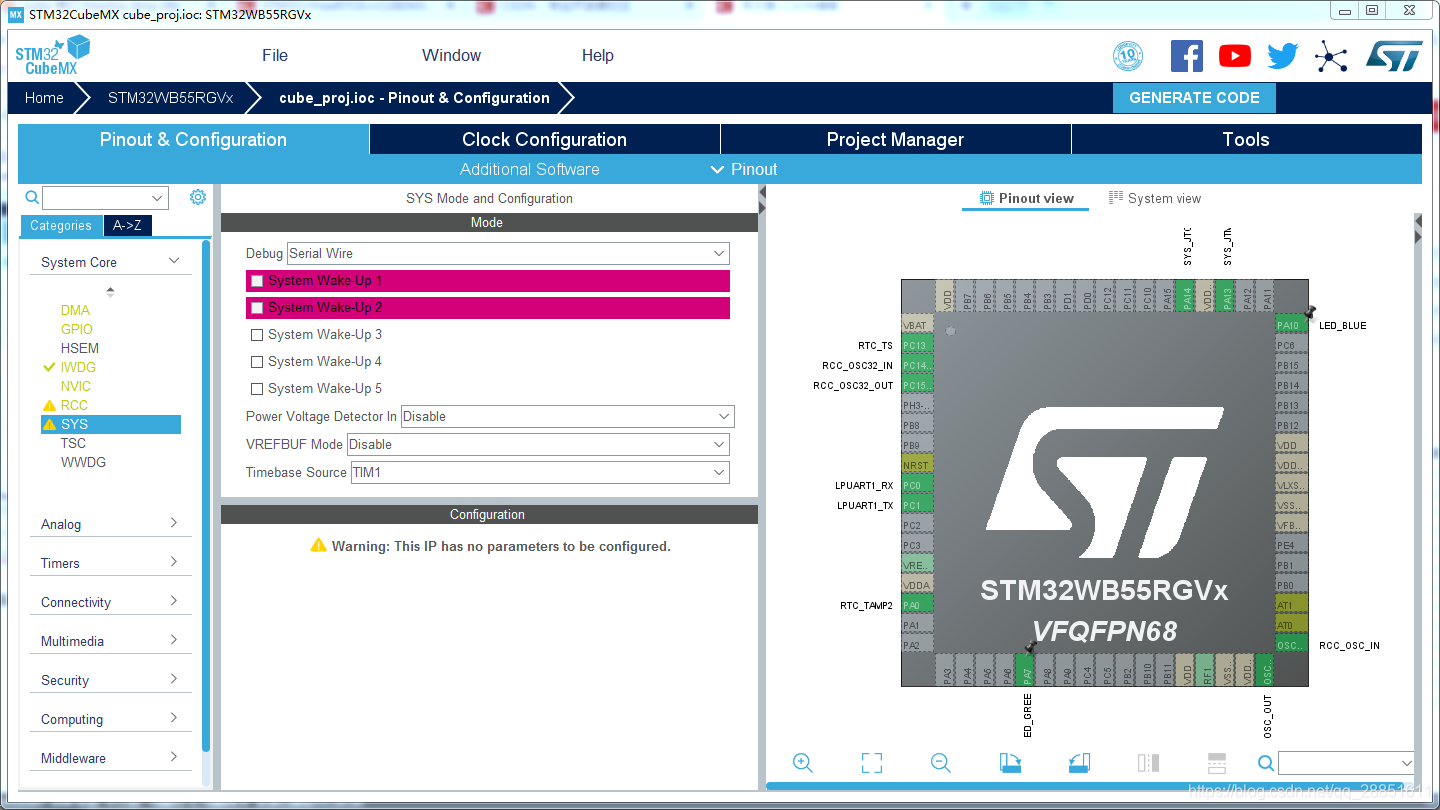Select GPIO in System Core list
Screen dimensions: 1440x810
coord(76,329)
